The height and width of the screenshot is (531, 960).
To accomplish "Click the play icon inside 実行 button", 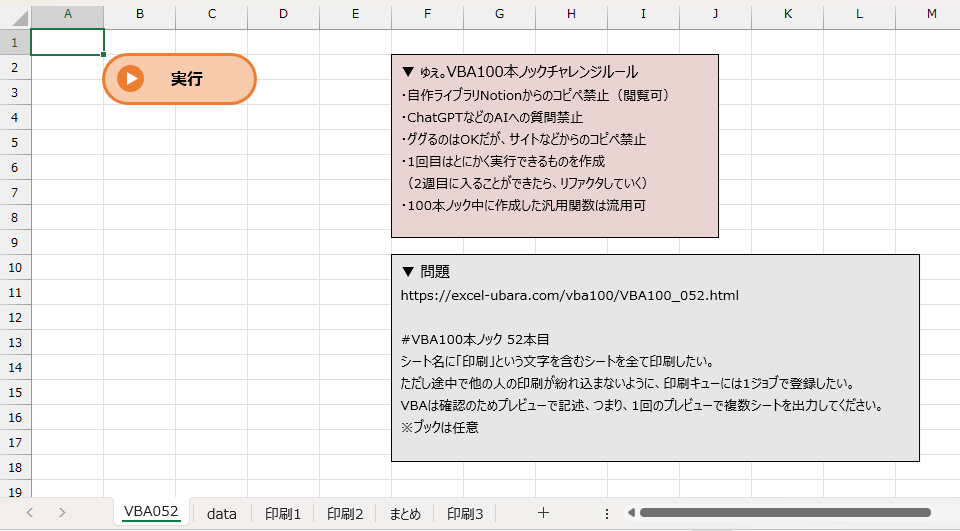I will [x=130, y=79].
